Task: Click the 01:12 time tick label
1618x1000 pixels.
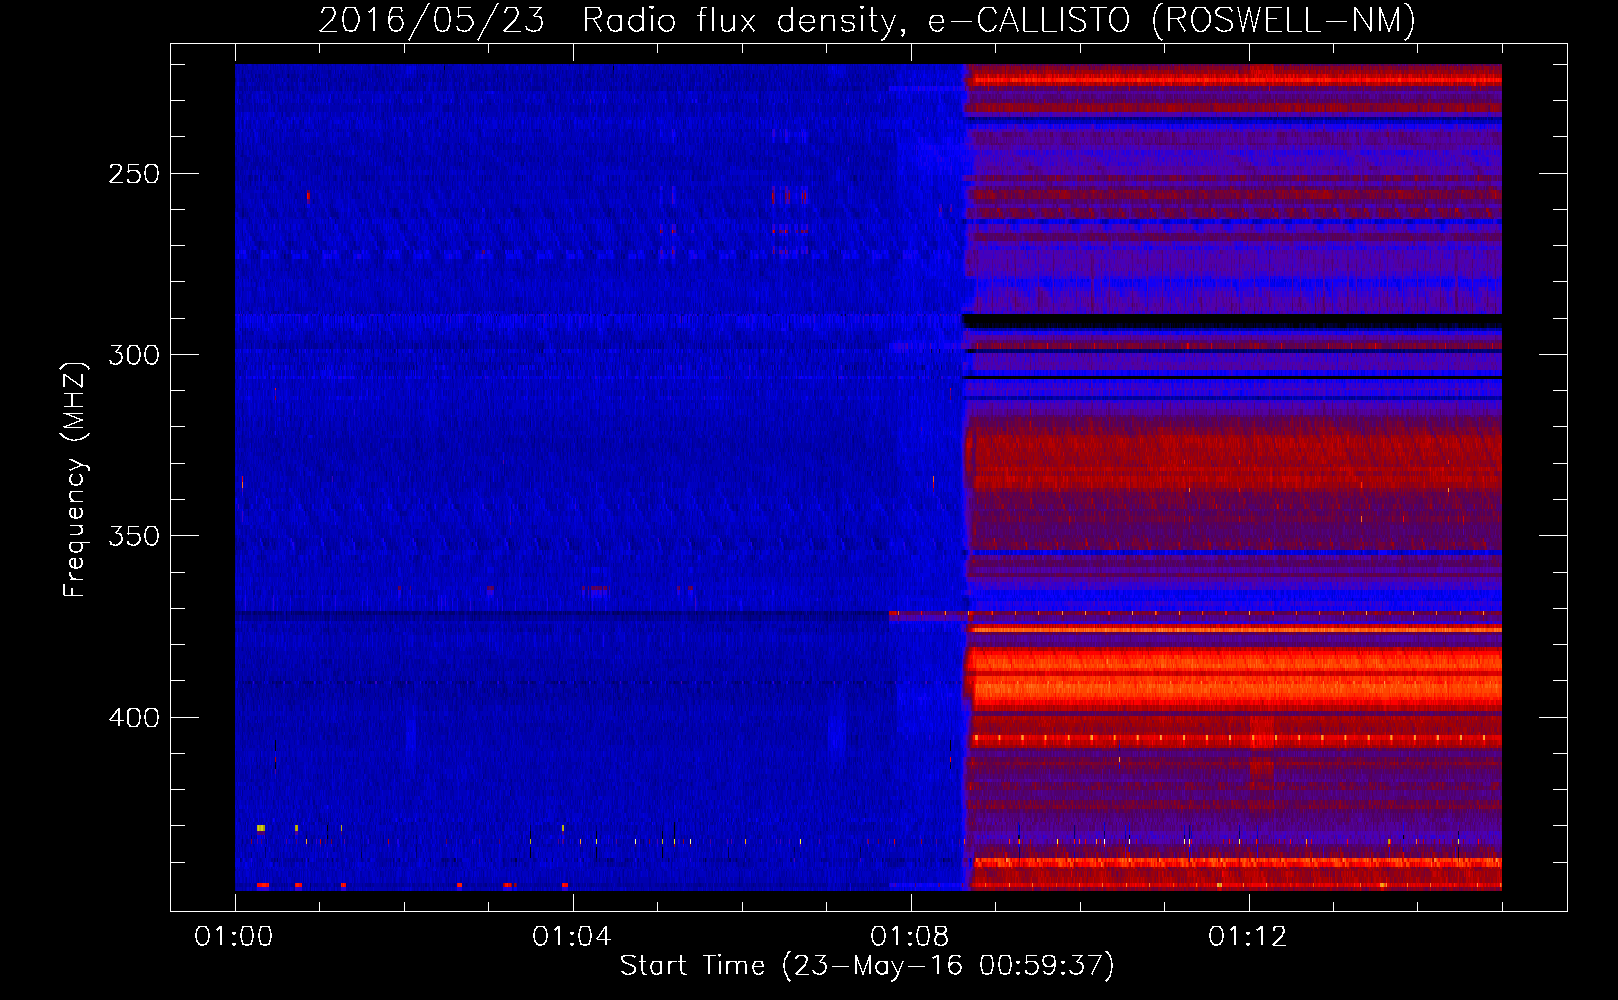Action: [1248, 937]
